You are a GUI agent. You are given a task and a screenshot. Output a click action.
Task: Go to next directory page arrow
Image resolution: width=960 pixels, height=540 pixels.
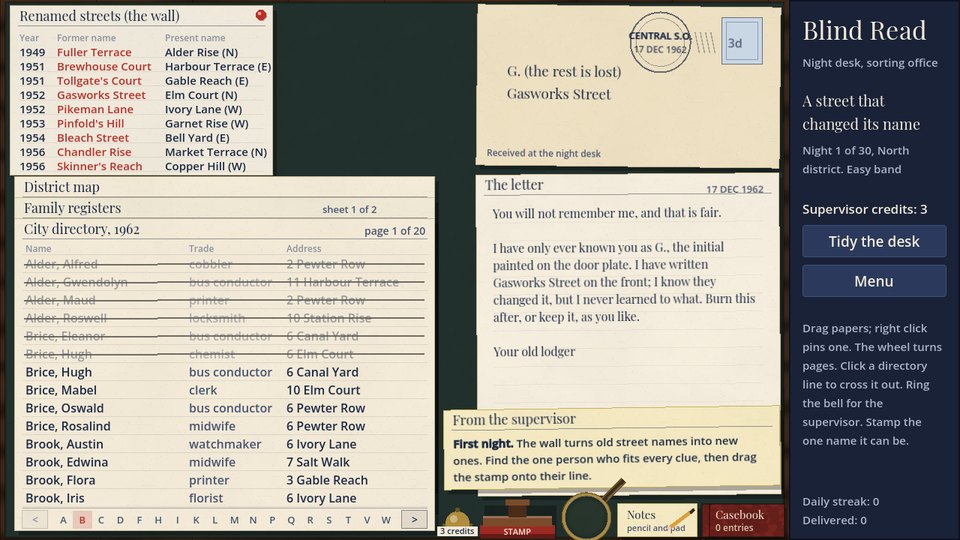pyautogui.click(x=414, y=519)
